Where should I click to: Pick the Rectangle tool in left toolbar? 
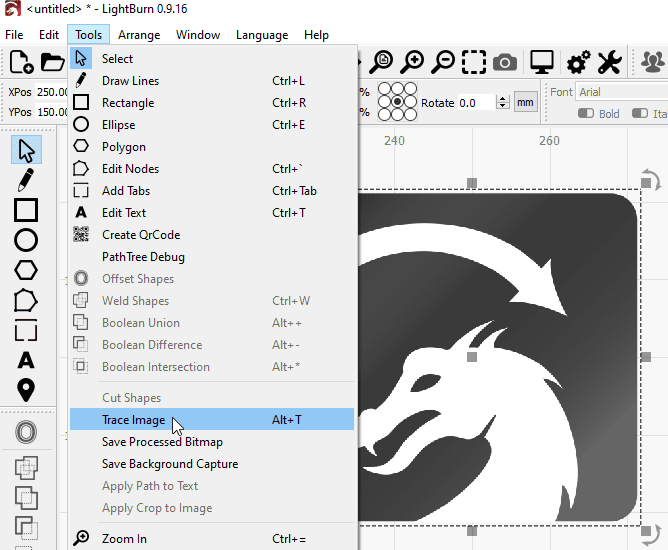click(26, 210)
